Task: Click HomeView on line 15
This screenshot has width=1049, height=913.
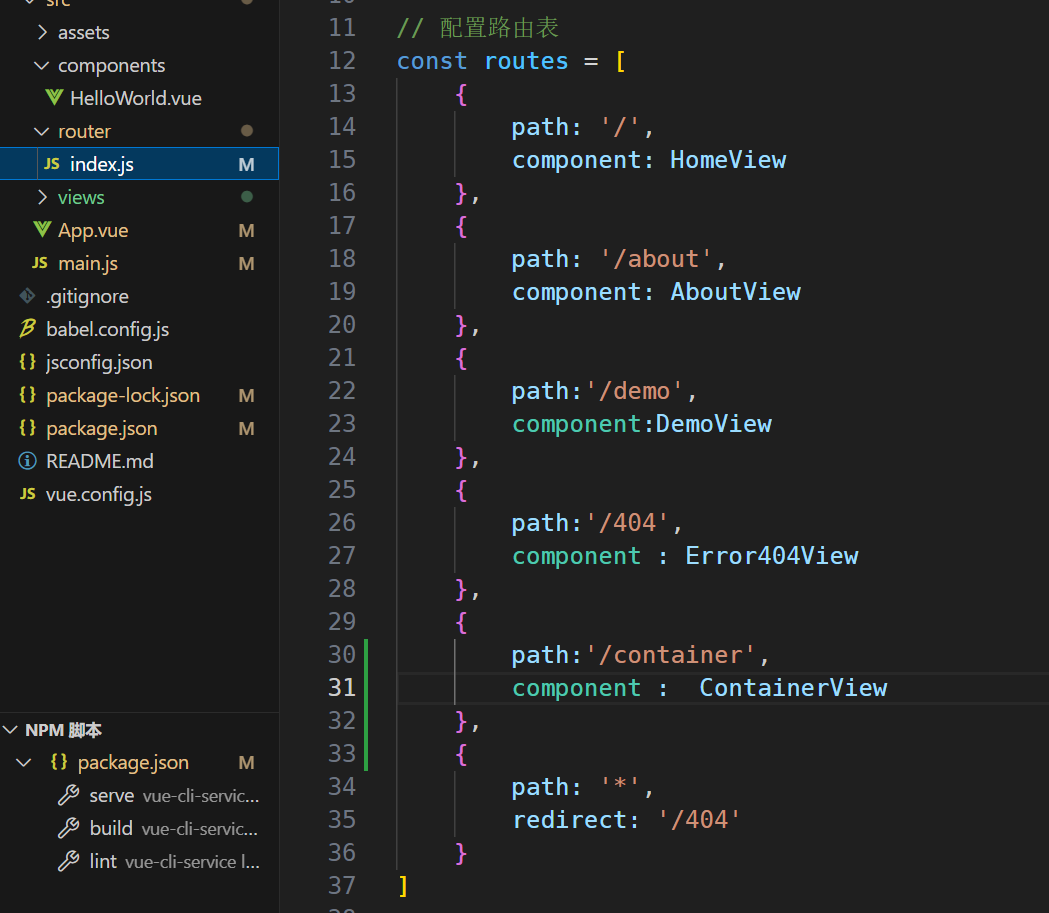Action: coord(728,160)
